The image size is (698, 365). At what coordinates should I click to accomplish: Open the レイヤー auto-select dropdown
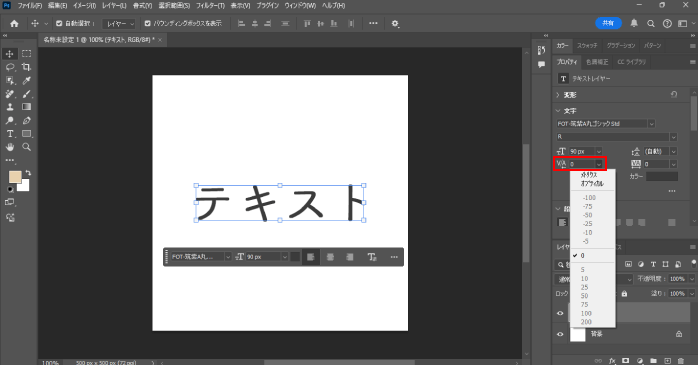tap(118, 24)
